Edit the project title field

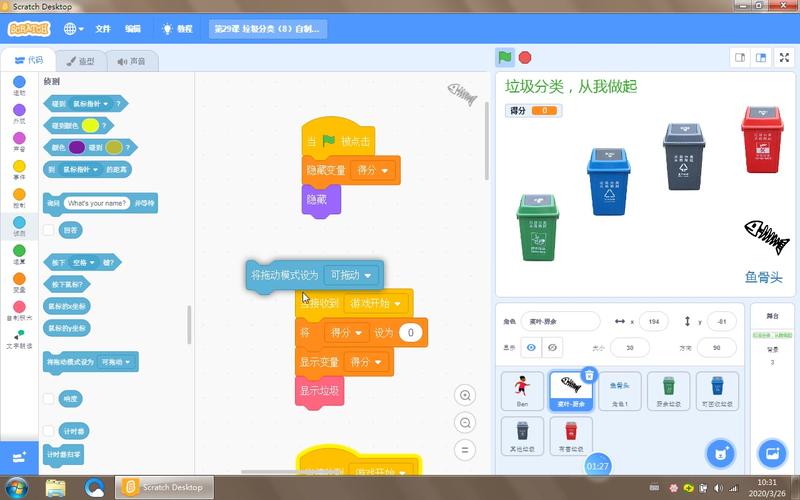tap(268, 29)
